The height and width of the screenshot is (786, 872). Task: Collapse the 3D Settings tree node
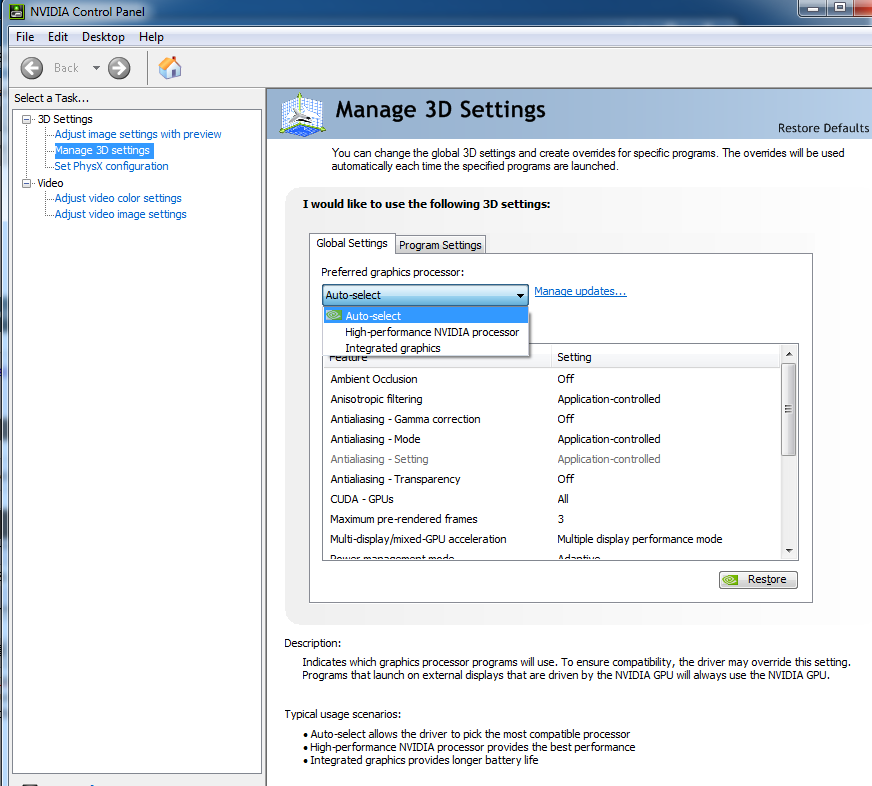[26, 119]
